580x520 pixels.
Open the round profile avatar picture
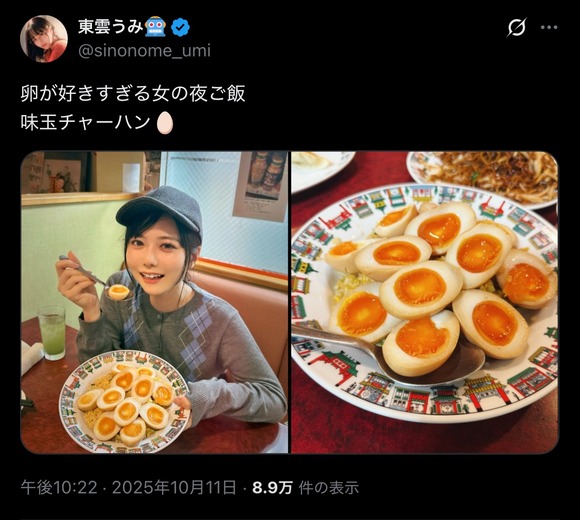point(44,39)
